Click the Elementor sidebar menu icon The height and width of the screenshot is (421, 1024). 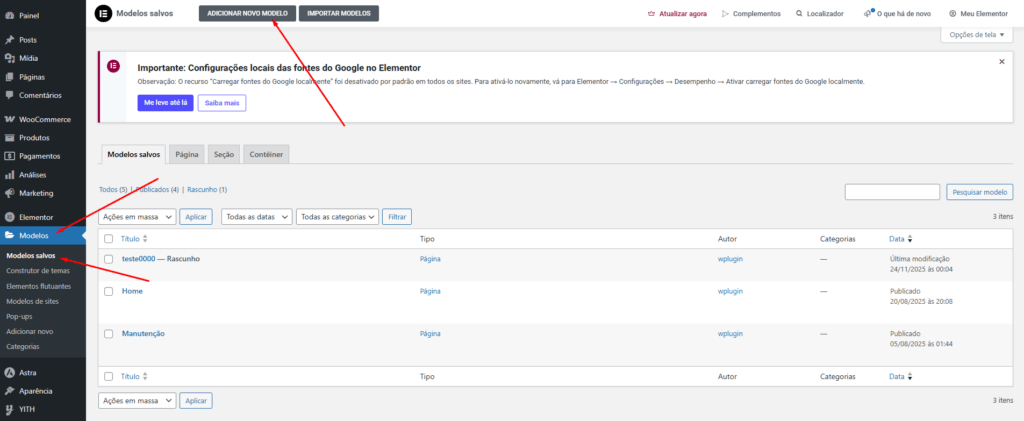9,217
